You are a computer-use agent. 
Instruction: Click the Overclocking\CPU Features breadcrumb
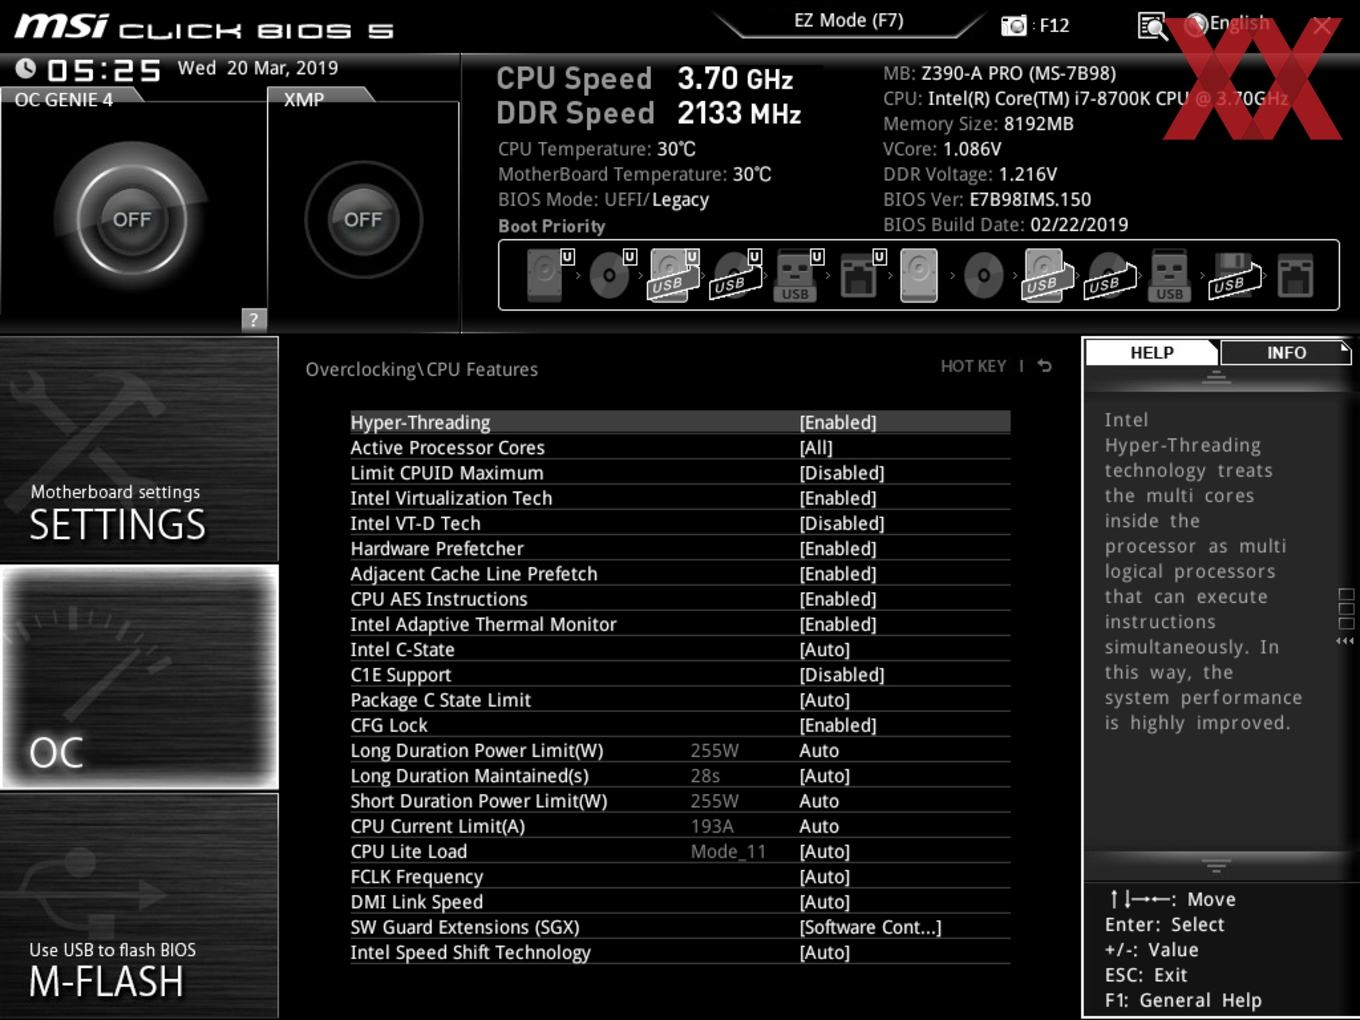coord(421,369)
